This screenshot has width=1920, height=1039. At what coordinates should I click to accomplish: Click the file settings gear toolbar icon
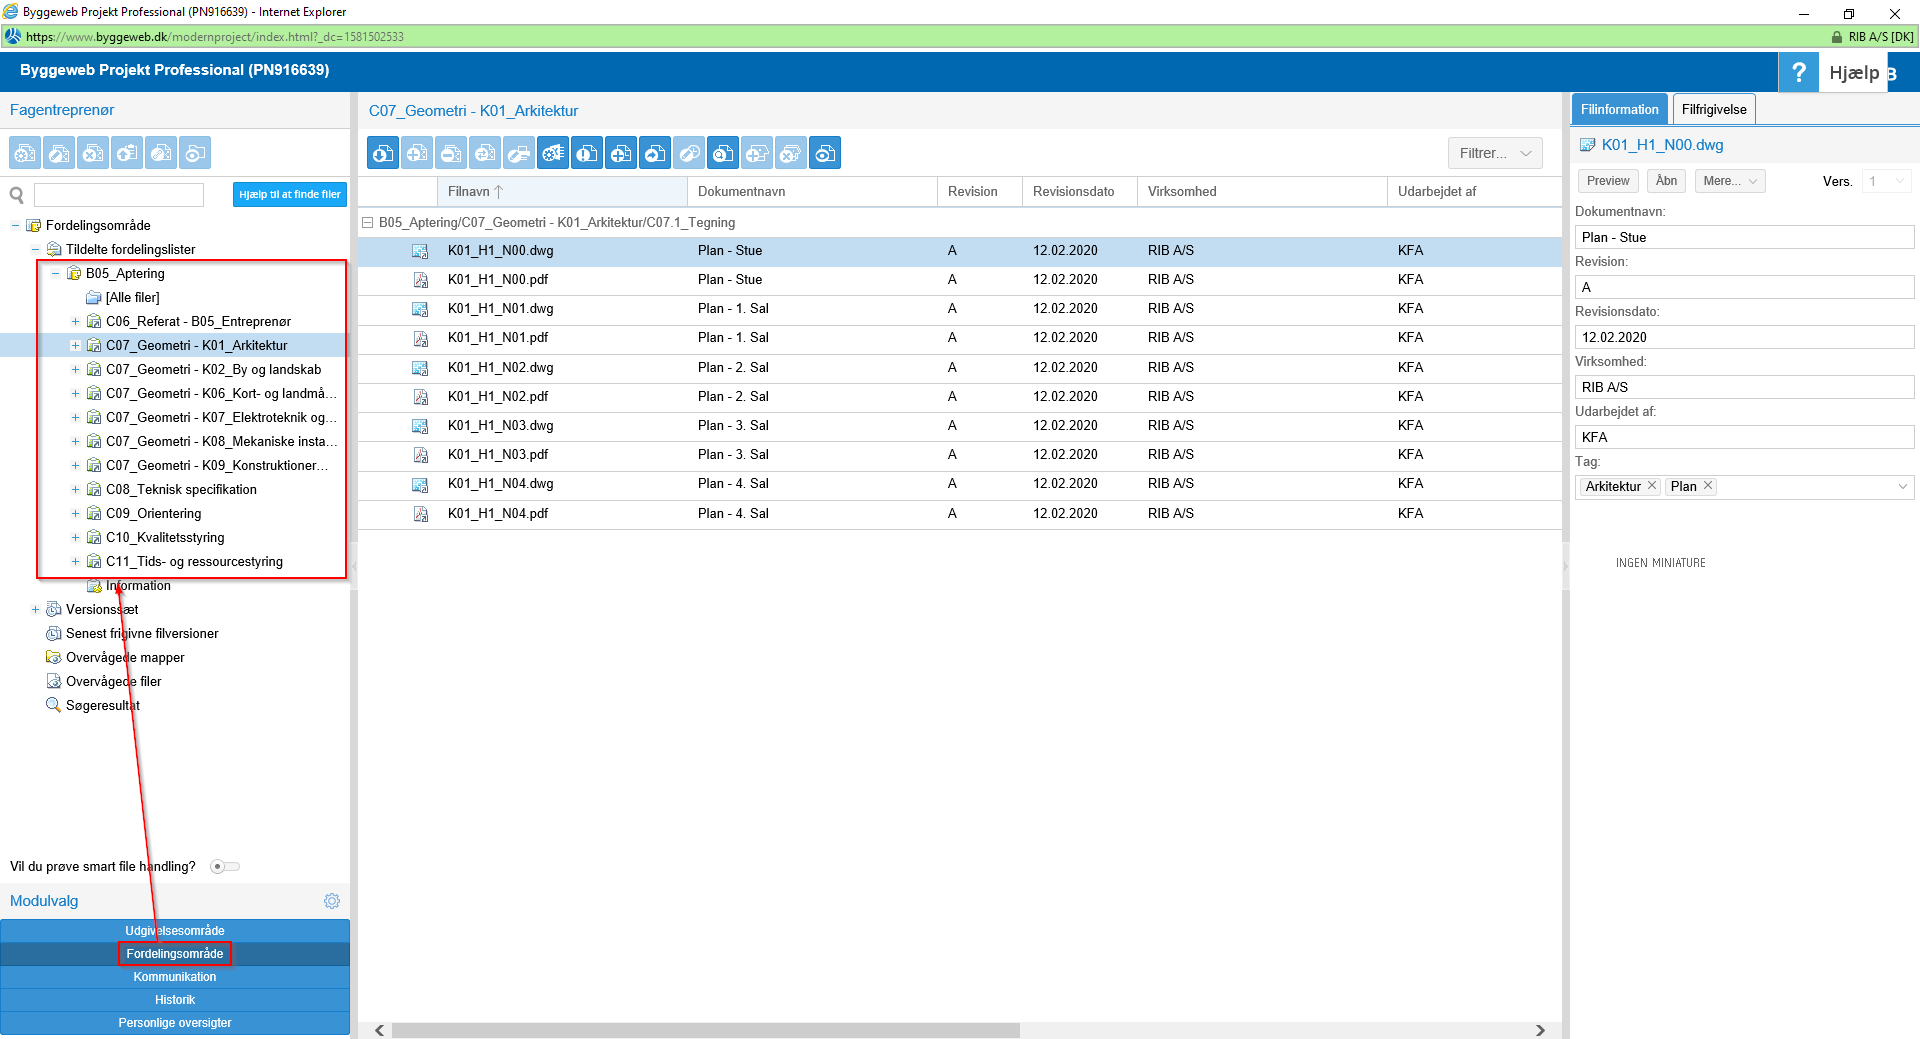tap(553, 153)
